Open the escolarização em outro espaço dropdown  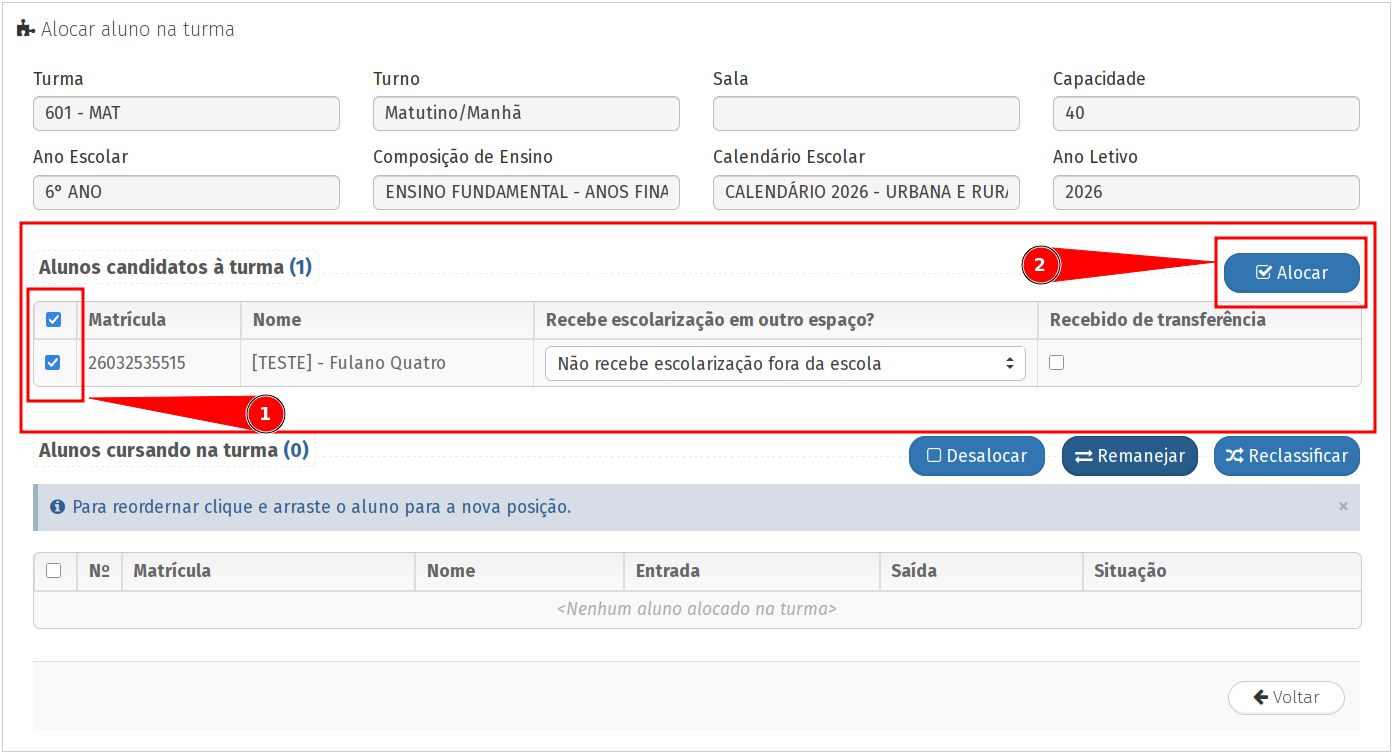click(785, 364)
